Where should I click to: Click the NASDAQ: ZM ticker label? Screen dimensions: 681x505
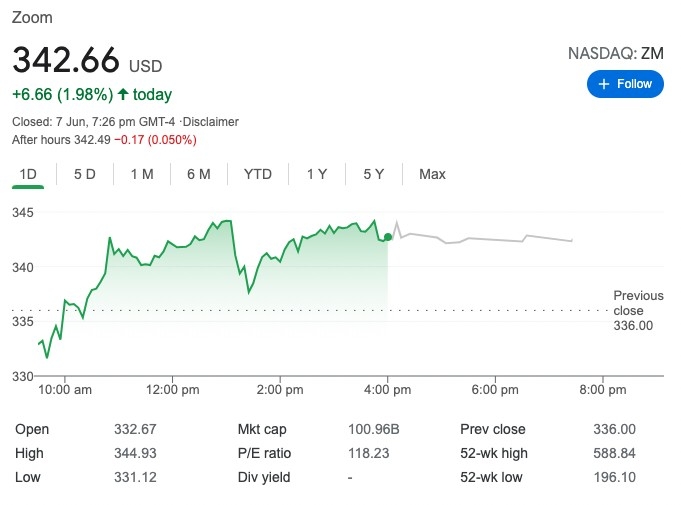click(615, 52)
